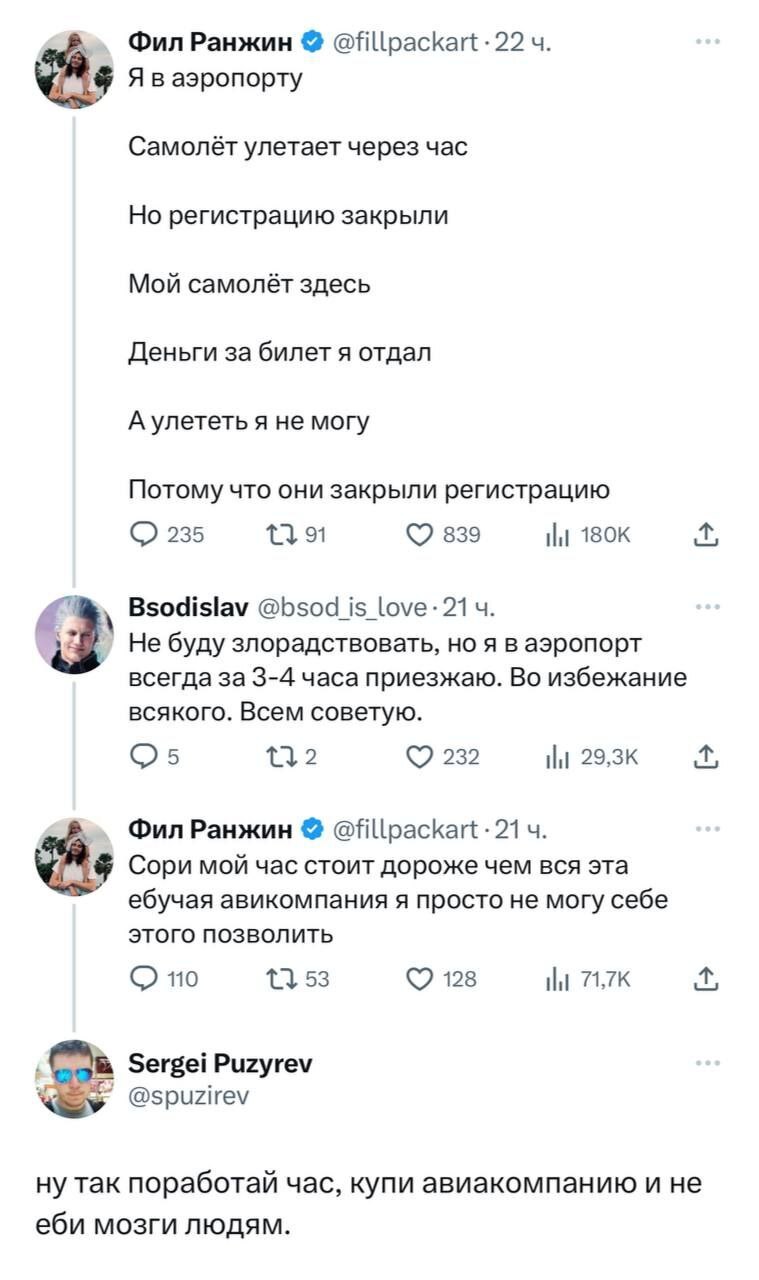Screen dimensions: 759x1280
Task: Like Bsodislav's tweet with 232 likes
Action: click(x=420, y=757)
